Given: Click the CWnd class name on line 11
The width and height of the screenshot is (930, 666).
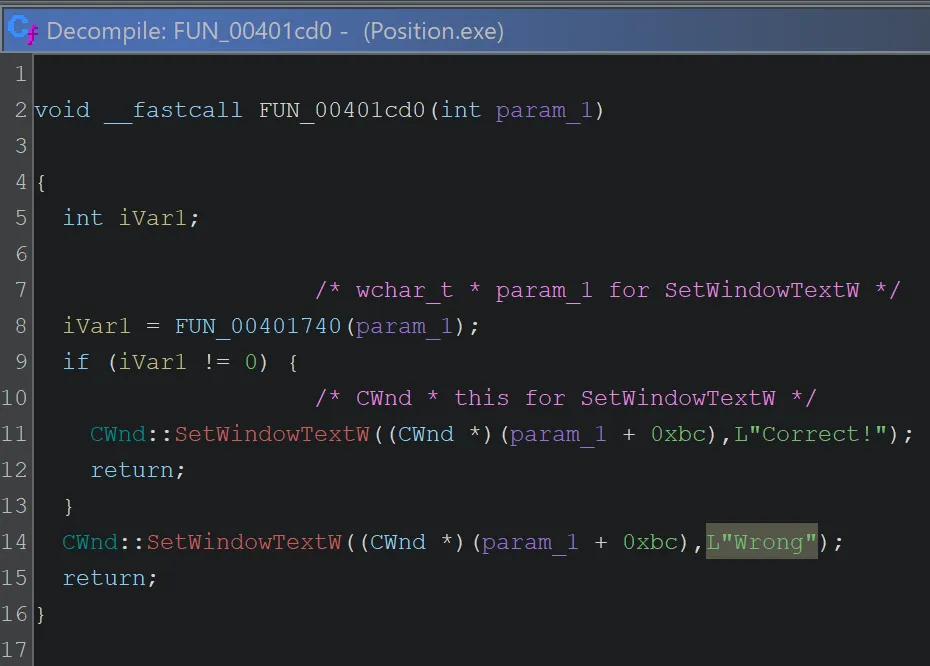Looking at the screenshot, I should pyautogui.click(x=118, y=434).
